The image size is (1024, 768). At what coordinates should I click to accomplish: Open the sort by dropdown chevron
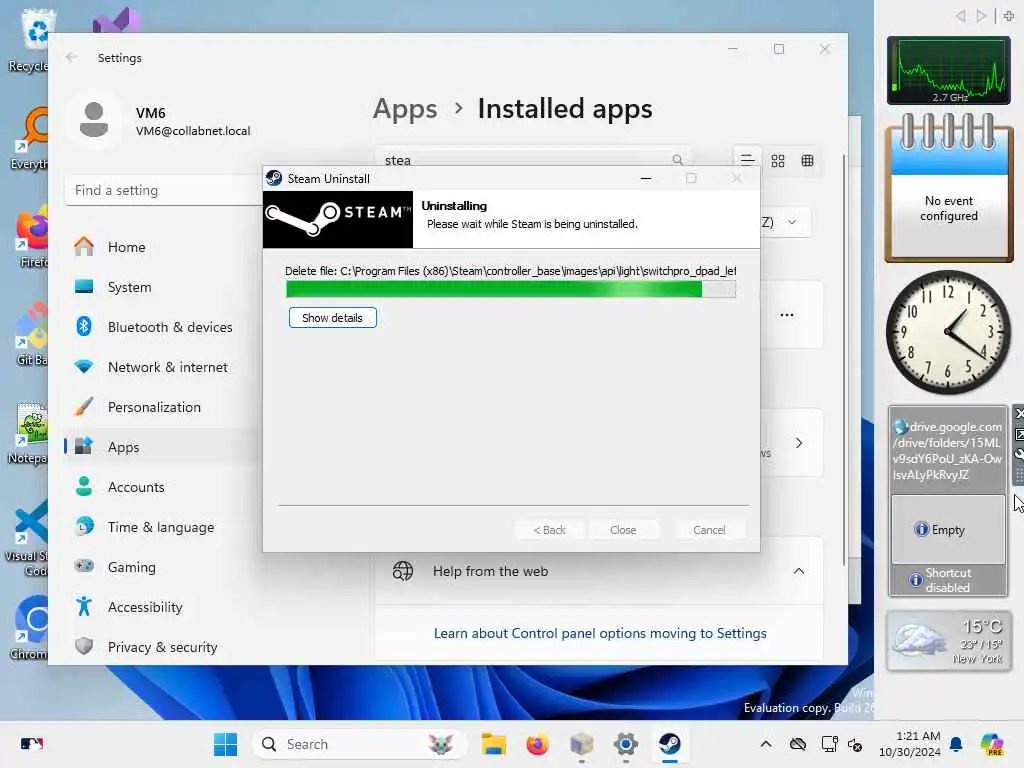(x=792, y=222)
